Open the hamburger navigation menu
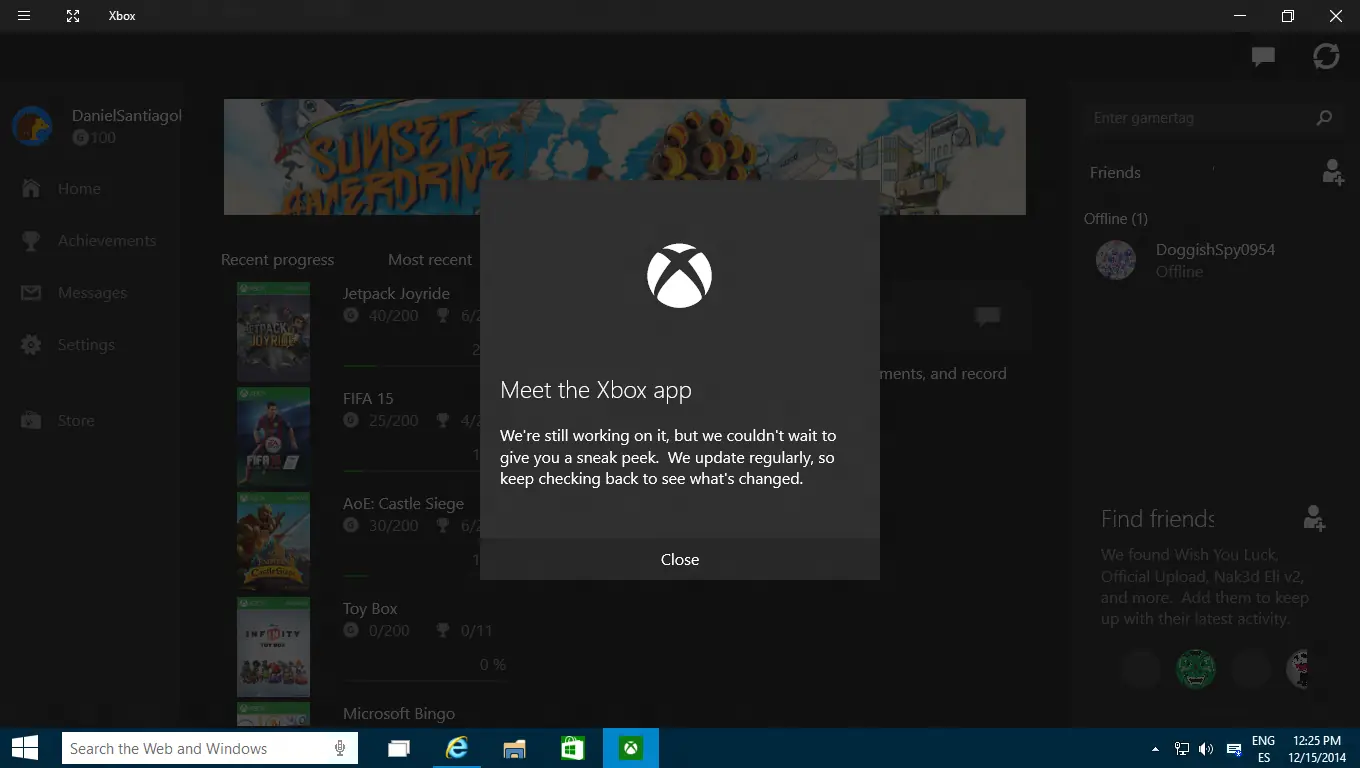The height and width of the screenshot is (768, 1360). coord(22,15)
